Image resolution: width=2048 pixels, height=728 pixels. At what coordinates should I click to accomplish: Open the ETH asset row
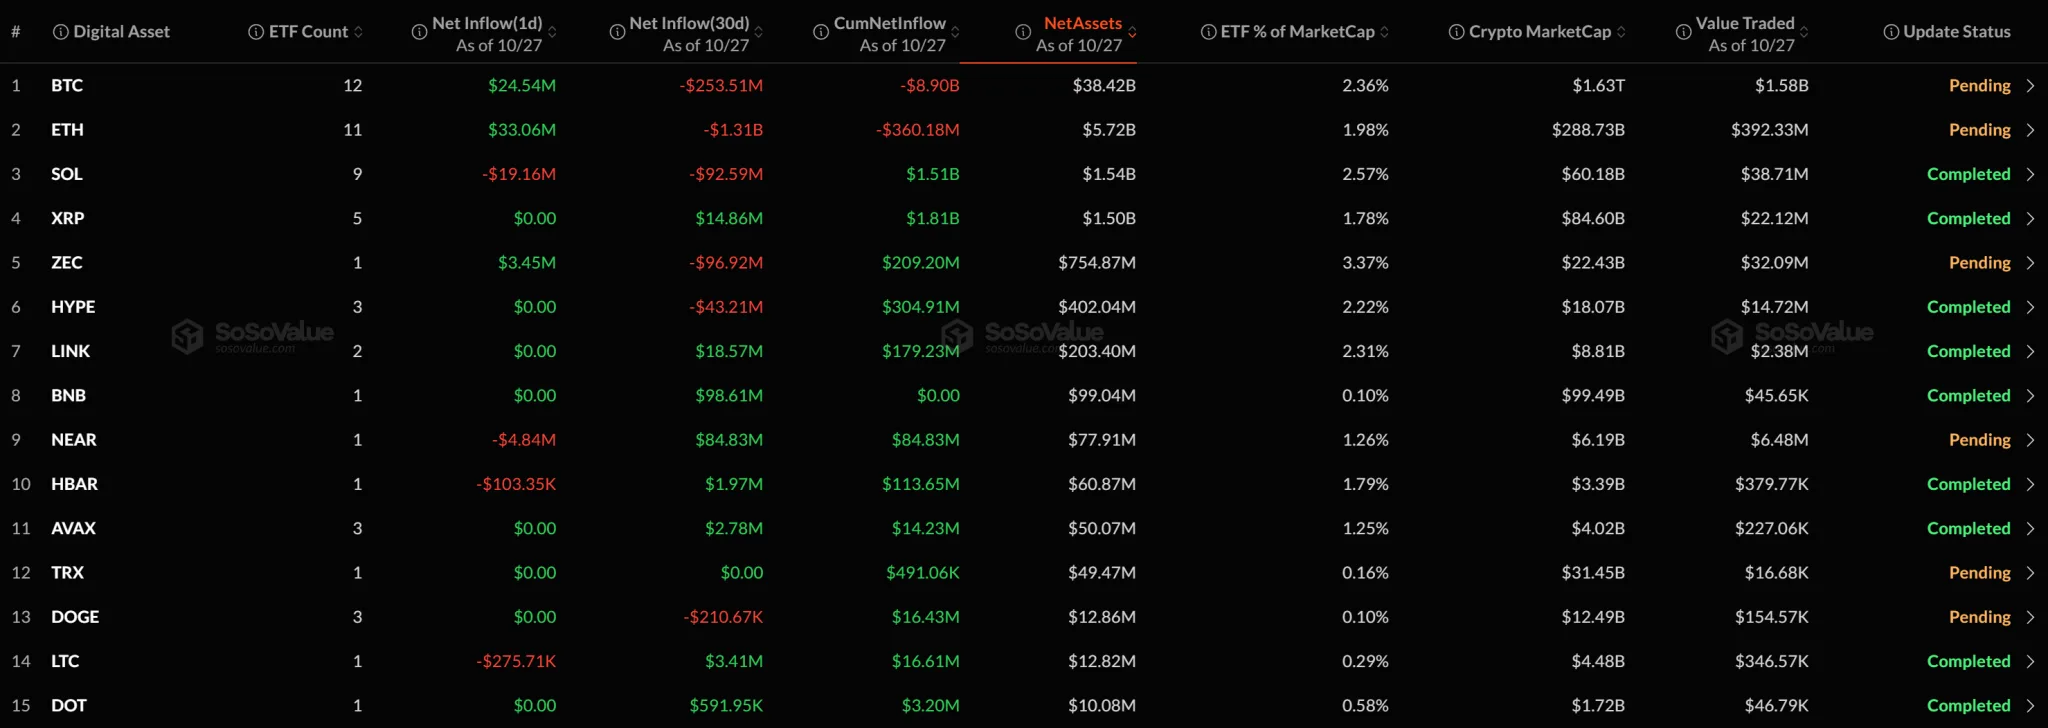(1024, 130)
